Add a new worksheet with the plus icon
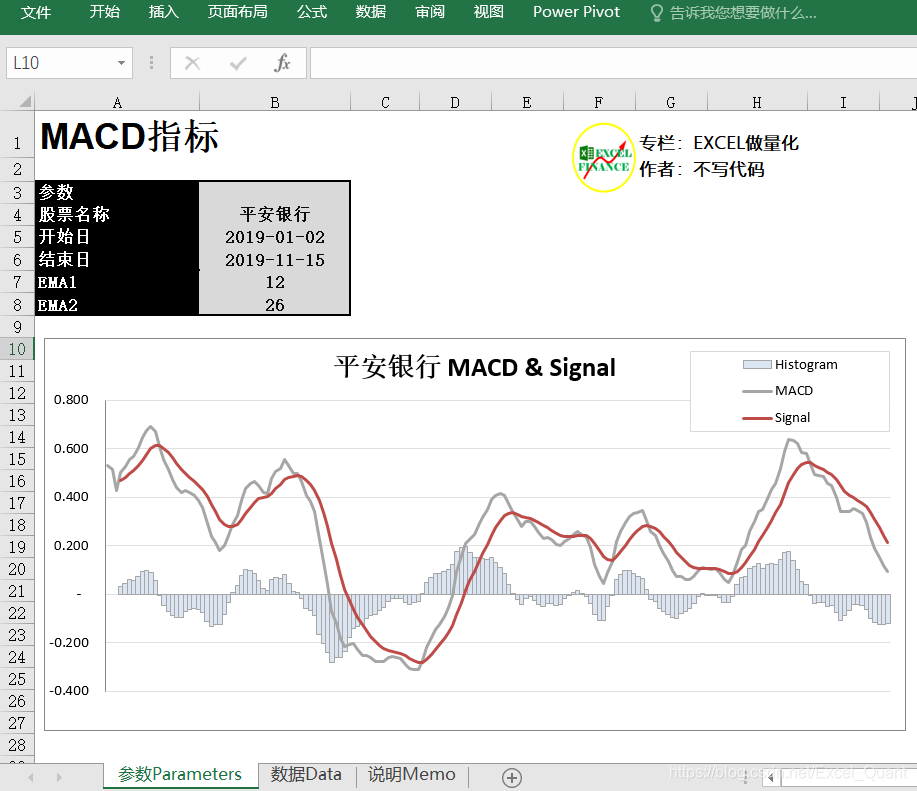917x791 pixels. (511, 777)
